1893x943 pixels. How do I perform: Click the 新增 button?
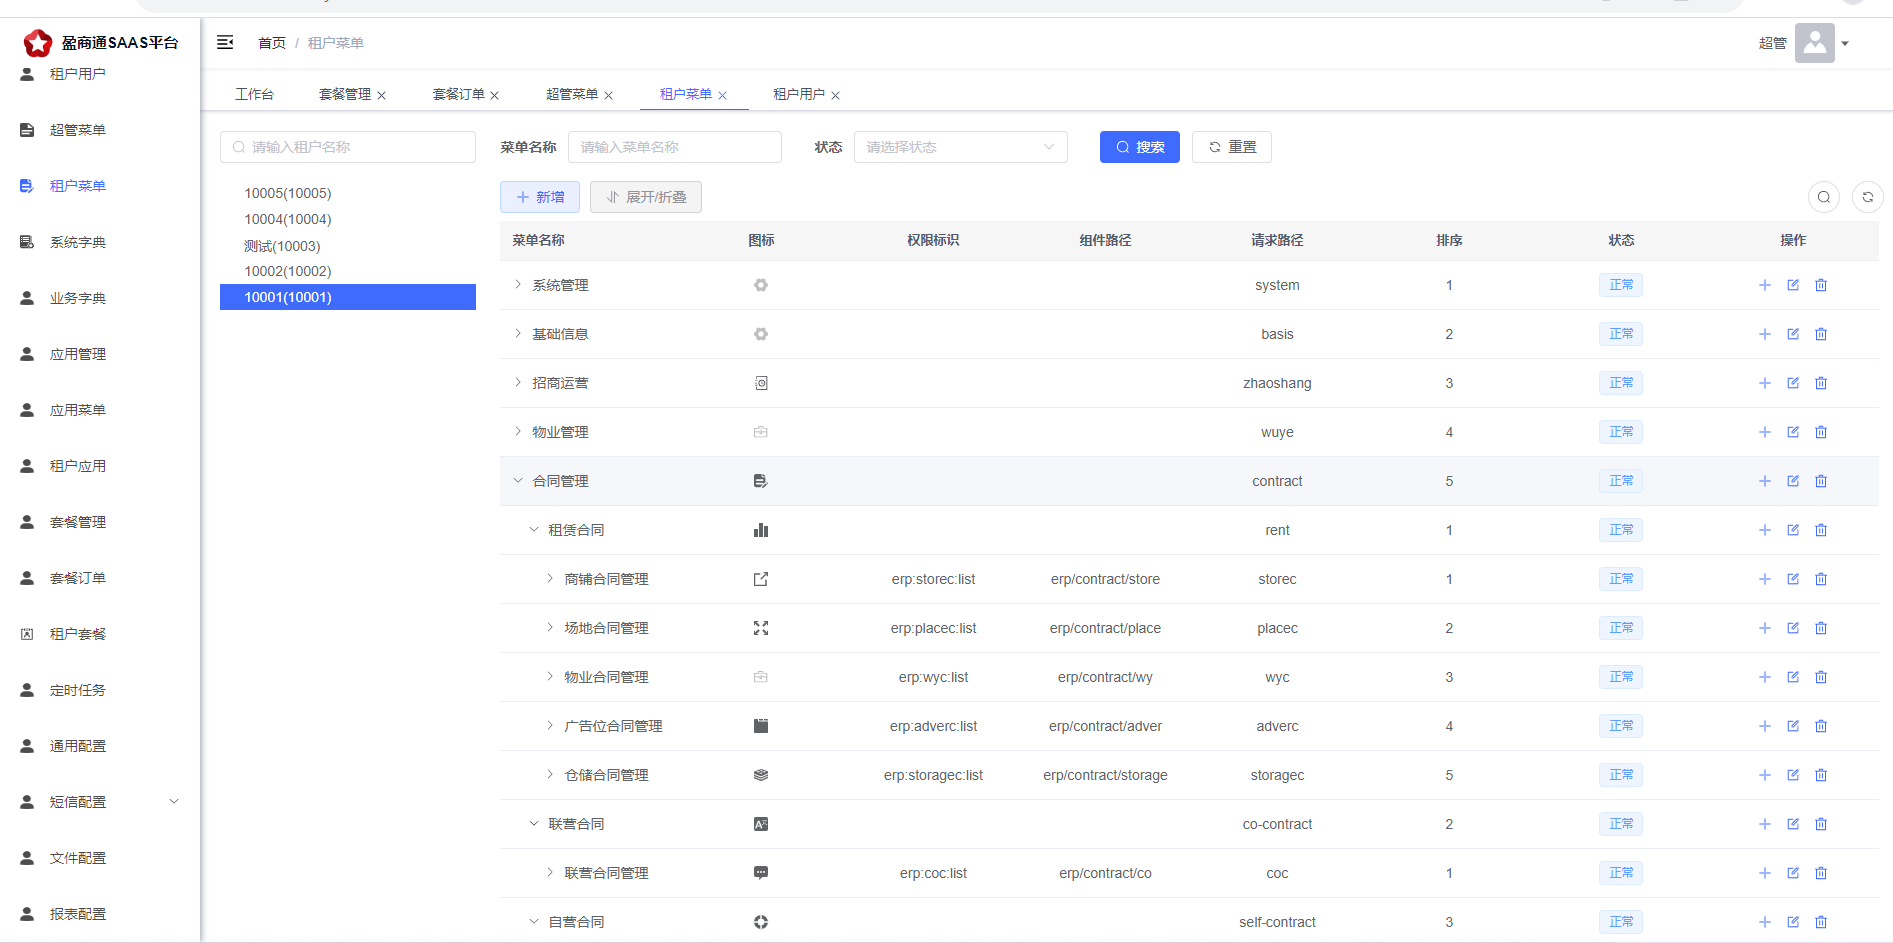[540, 197]
